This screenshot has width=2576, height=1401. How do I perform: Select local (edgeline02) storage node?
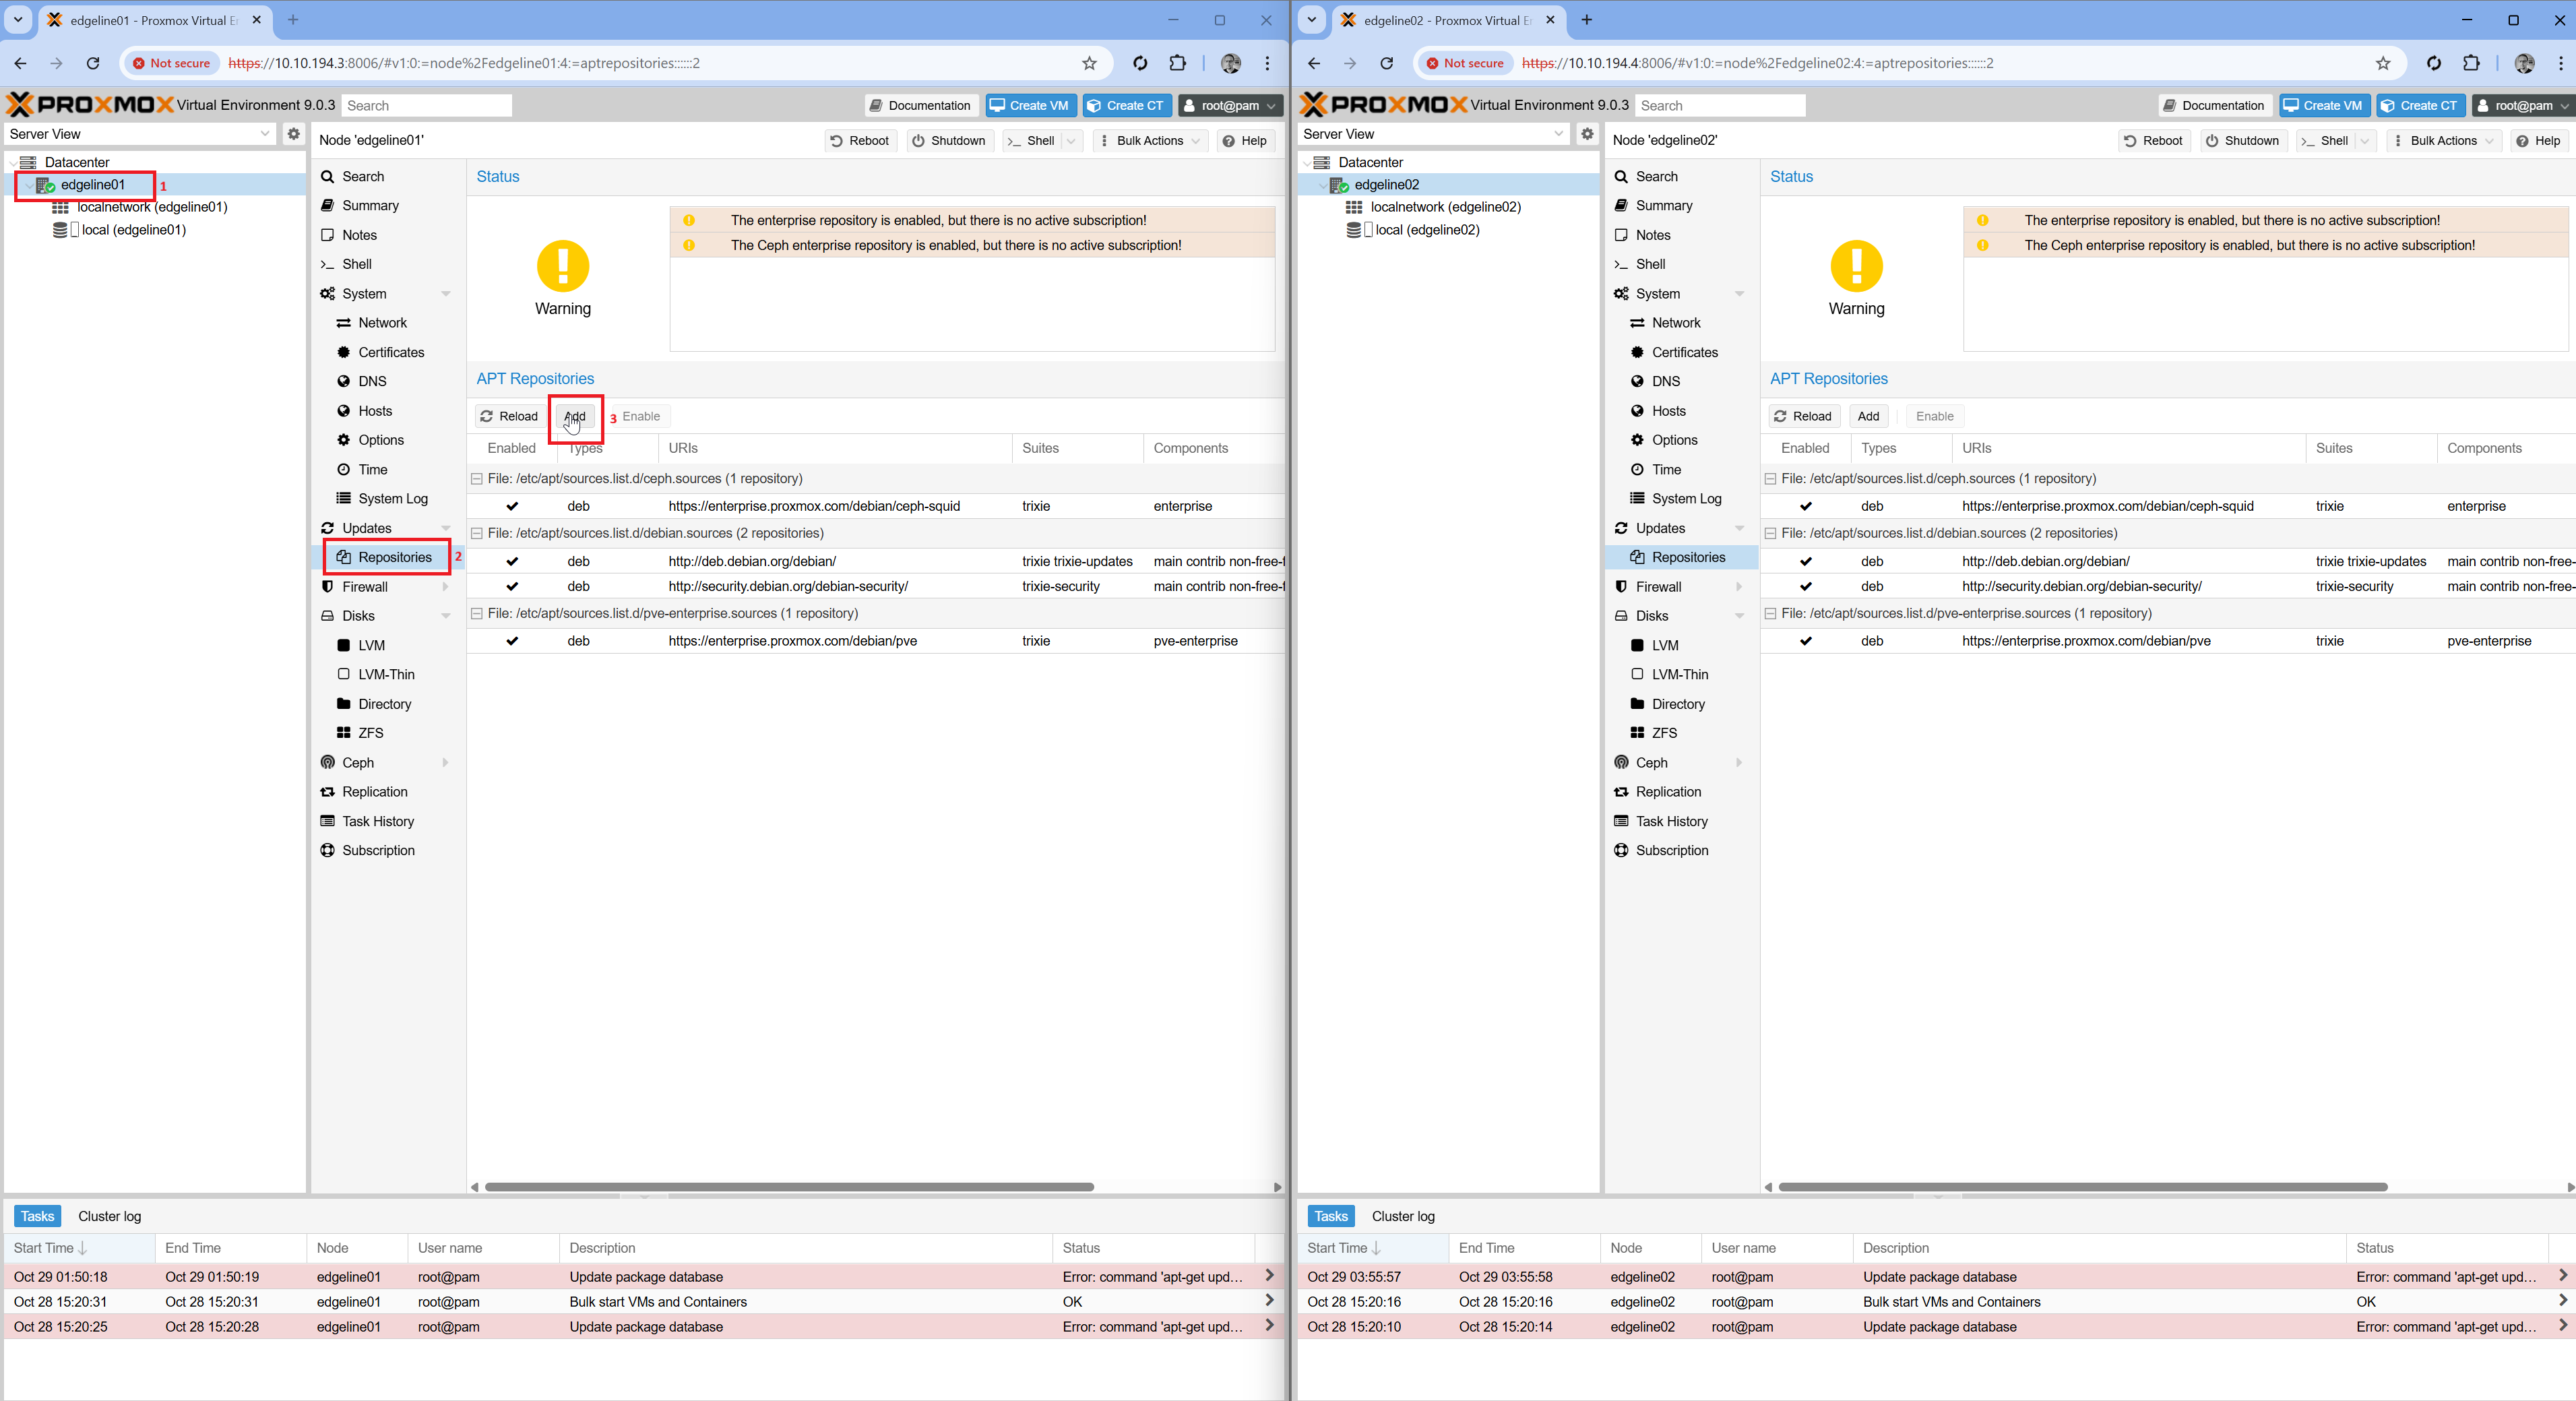(1414, 230)
